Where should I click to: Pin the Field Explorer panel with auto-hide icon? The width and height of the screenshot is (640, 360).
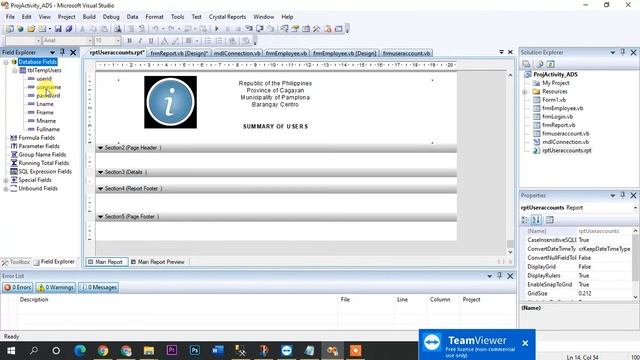click(x=62, y=52)
